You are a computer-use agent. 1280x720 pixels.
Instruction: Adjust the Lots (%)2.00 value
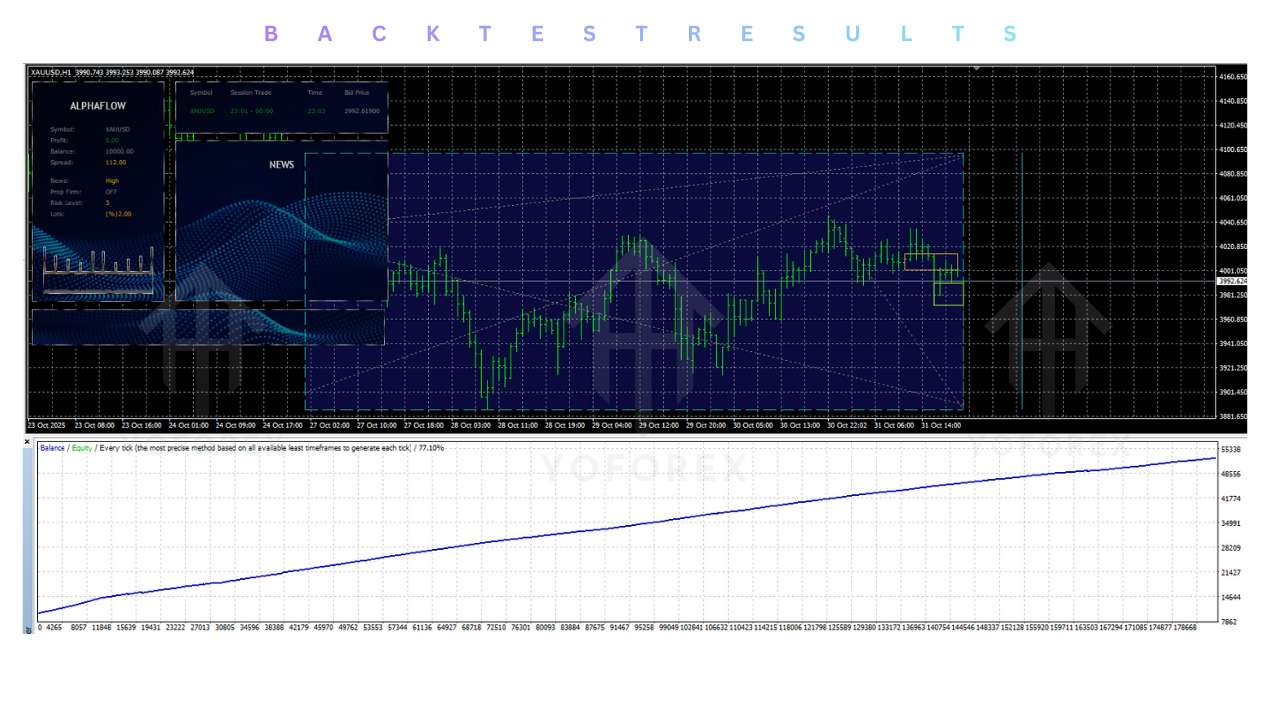coord(119,213)
